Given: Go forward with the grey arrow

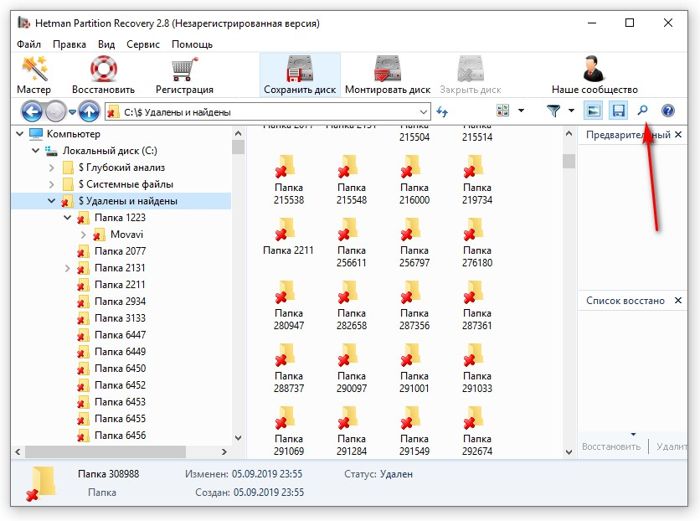Looking at the screenshot, I should 56,111.
